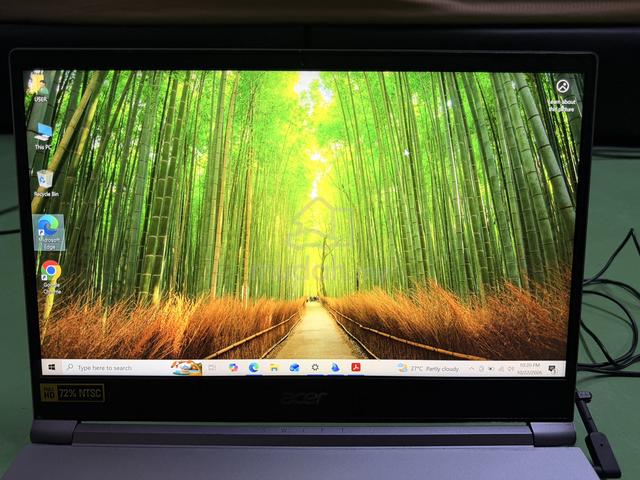The image size is (640, 480).
Task: Open File Explorer from the taskbar
Action: 274,368
